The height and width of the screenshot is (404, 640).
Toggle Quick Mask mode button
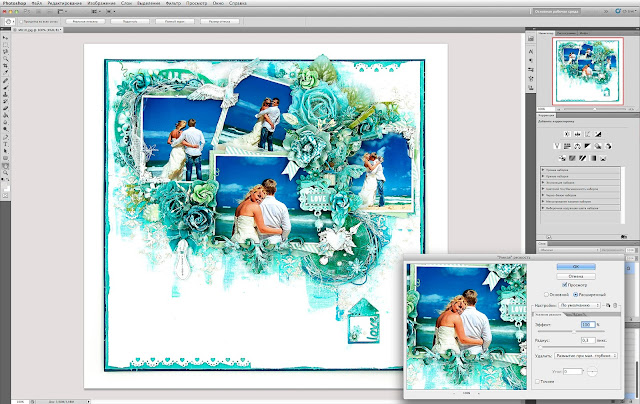[5, 196]
